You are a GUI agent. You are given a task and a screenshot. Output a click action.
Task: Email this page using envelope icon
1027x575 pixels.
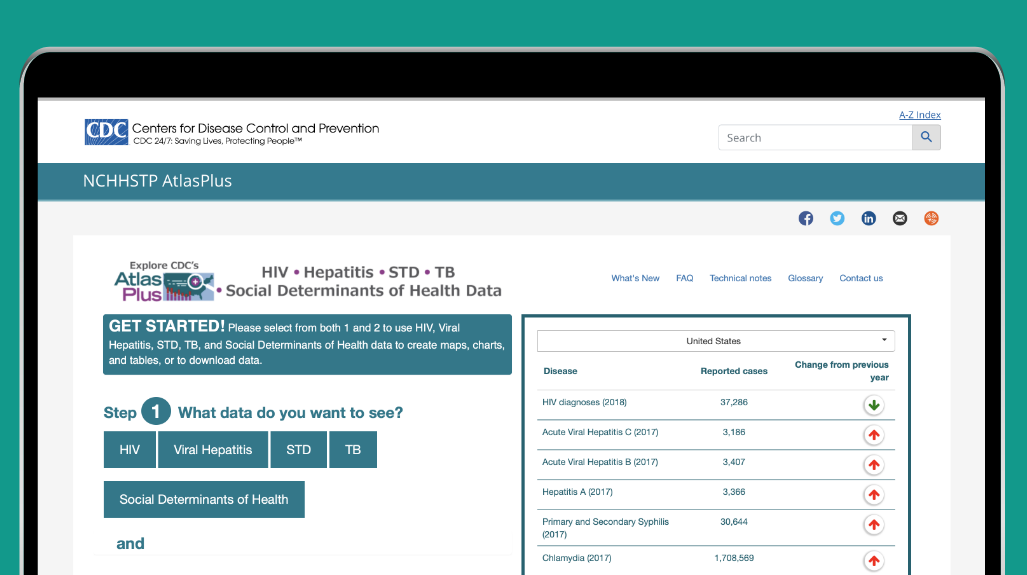(900, 218)
